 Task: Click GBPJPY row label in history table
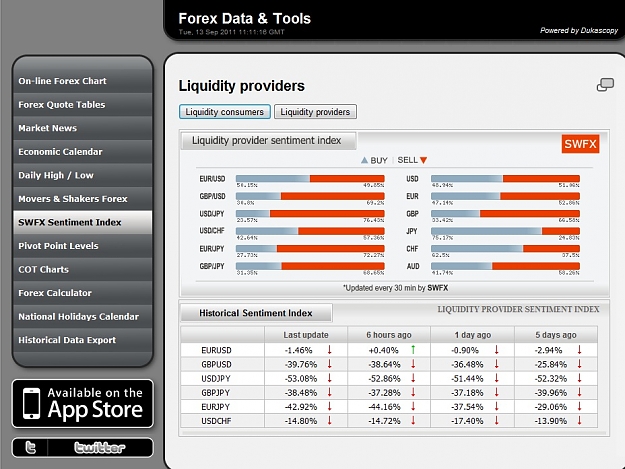coord(216,392)
